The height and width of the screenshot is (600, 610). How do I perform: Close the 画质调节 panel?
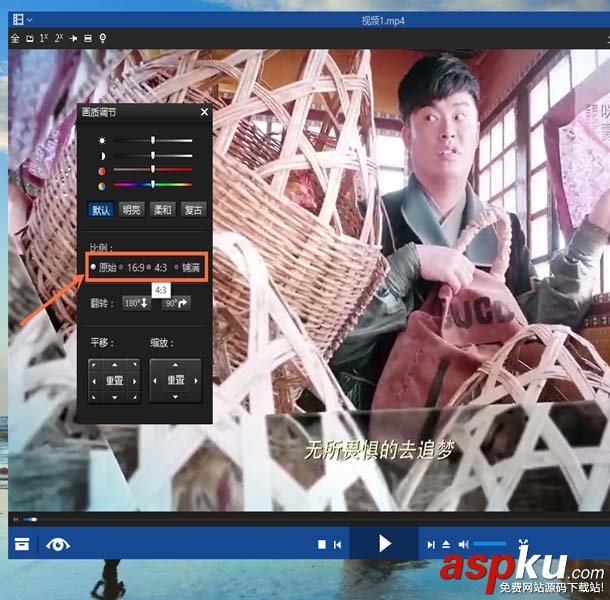(204, 112)
